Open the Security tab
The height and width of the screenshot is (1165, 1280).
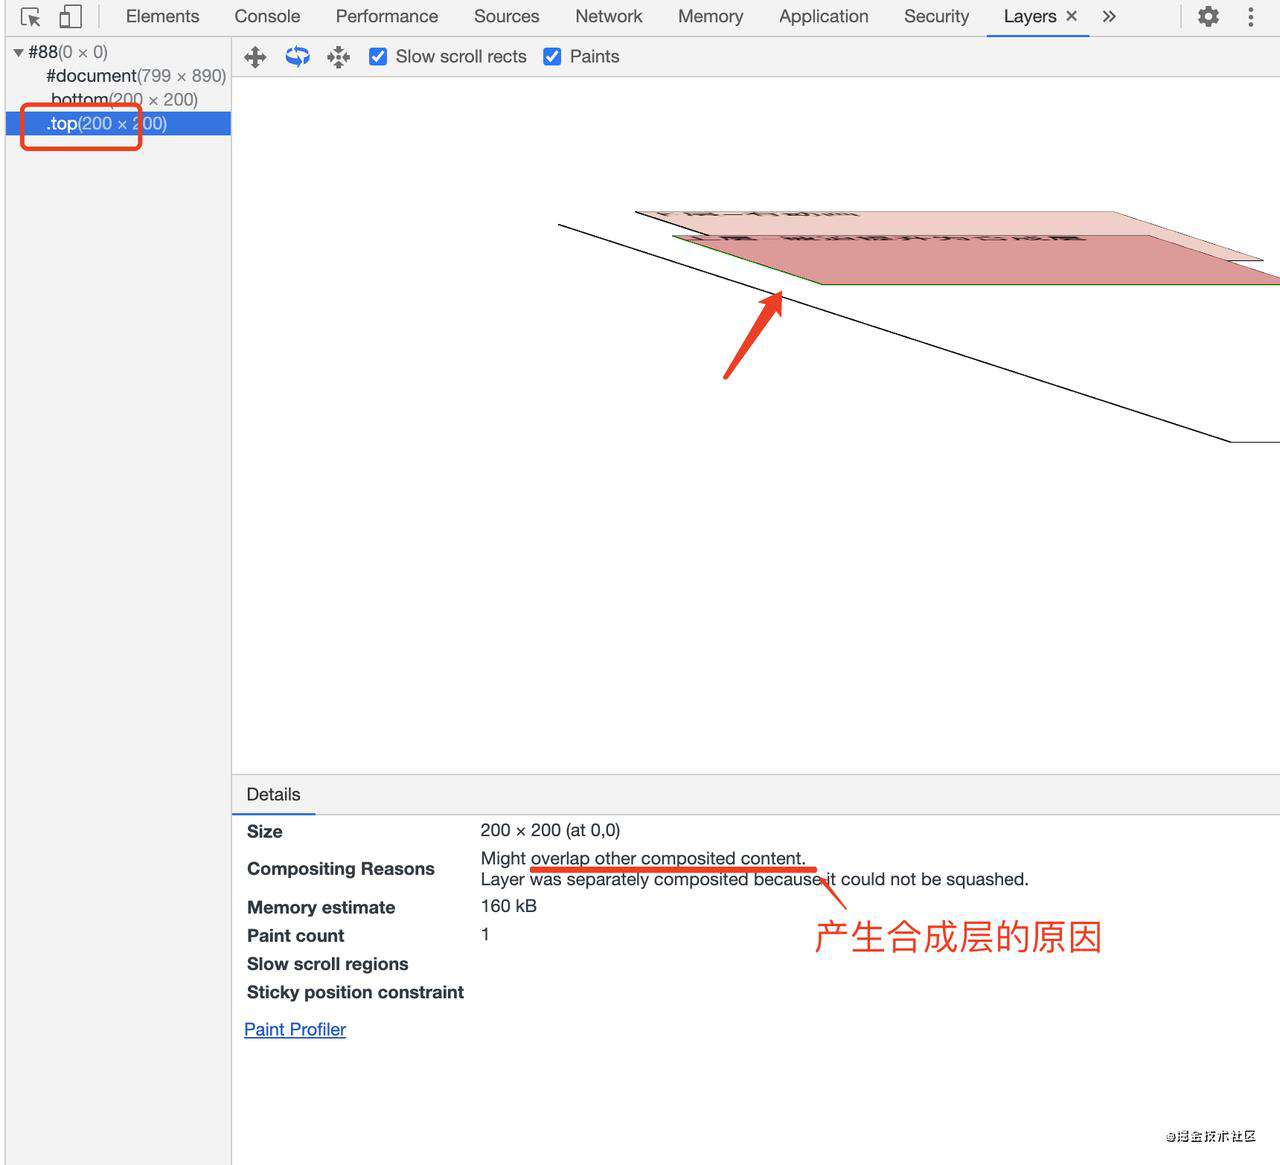(937, 16)
